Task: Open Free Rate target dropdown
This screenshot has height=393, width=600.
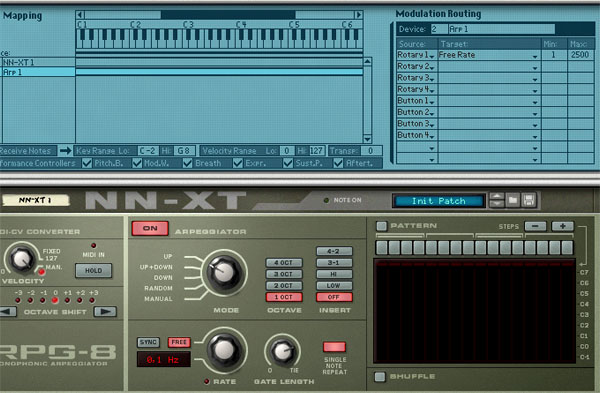Action: (535, 56)
